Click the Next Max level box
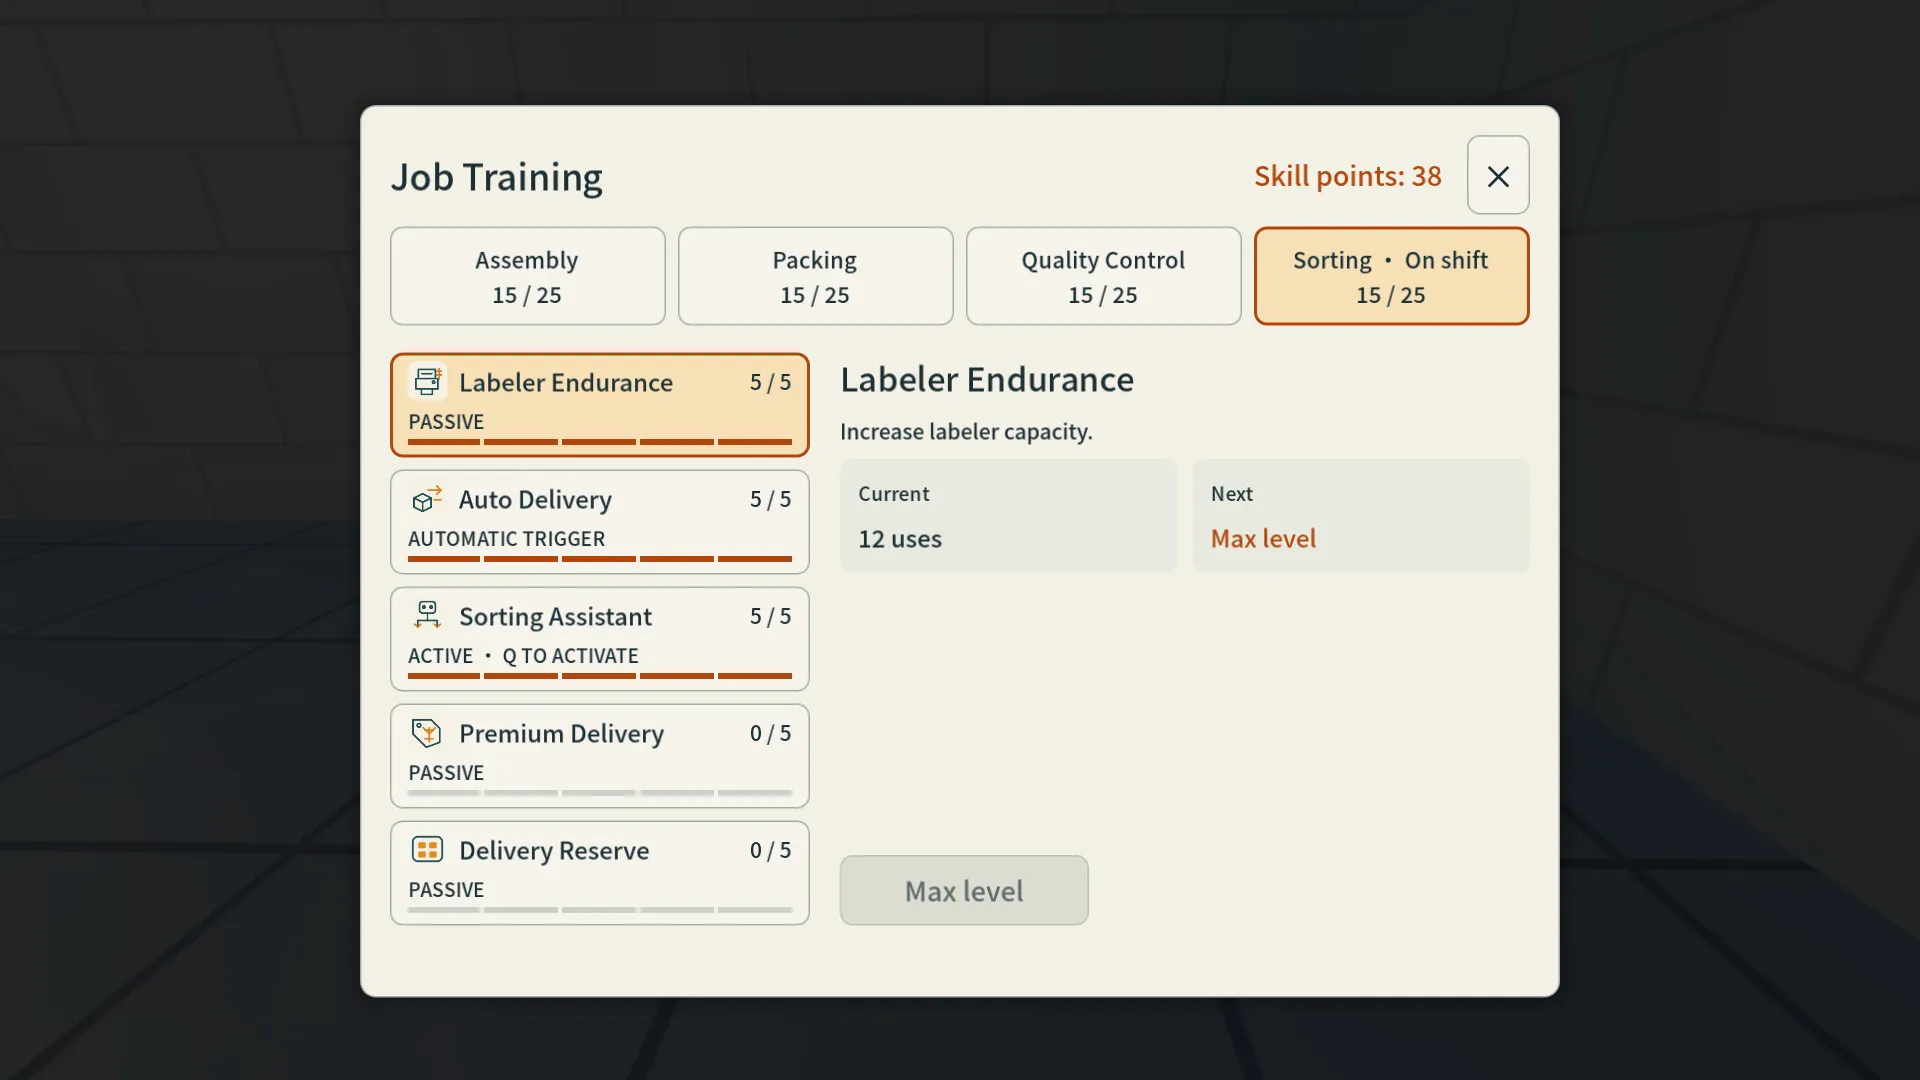Viewport: 1920px width, 1080px height. click(1361, 516)
